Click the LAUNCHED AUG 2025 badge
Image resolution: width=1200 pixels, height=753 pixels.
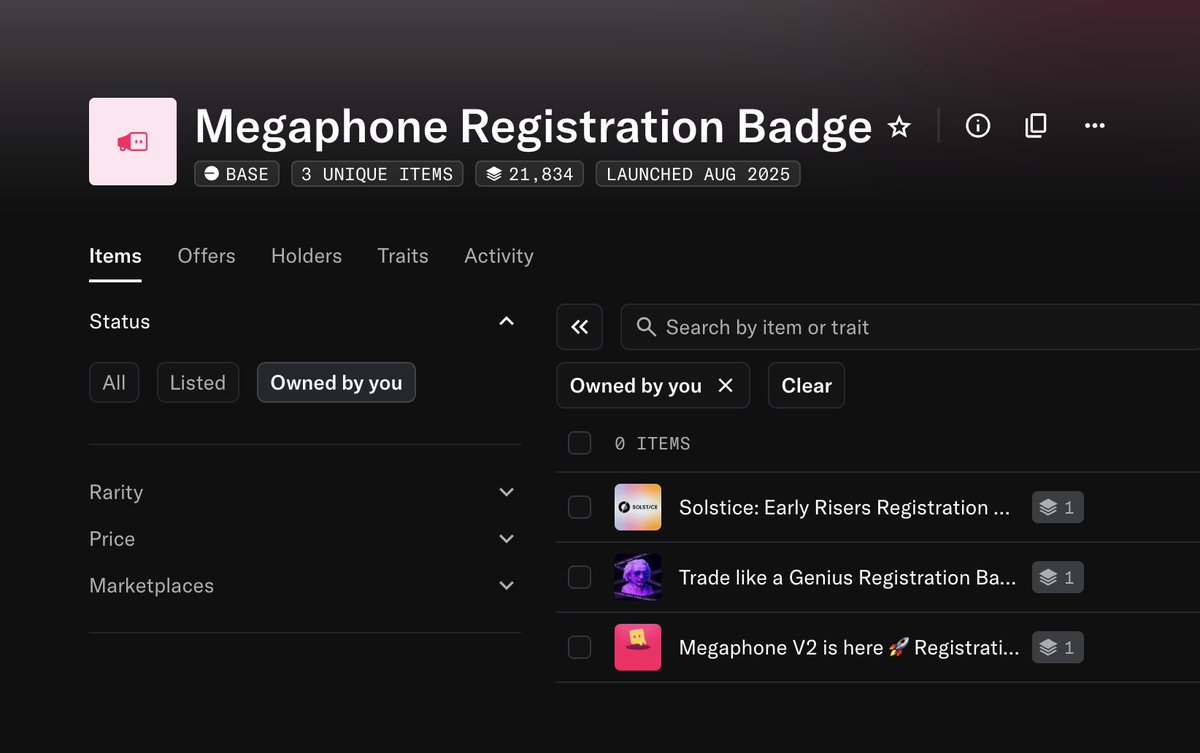(698, 174)
